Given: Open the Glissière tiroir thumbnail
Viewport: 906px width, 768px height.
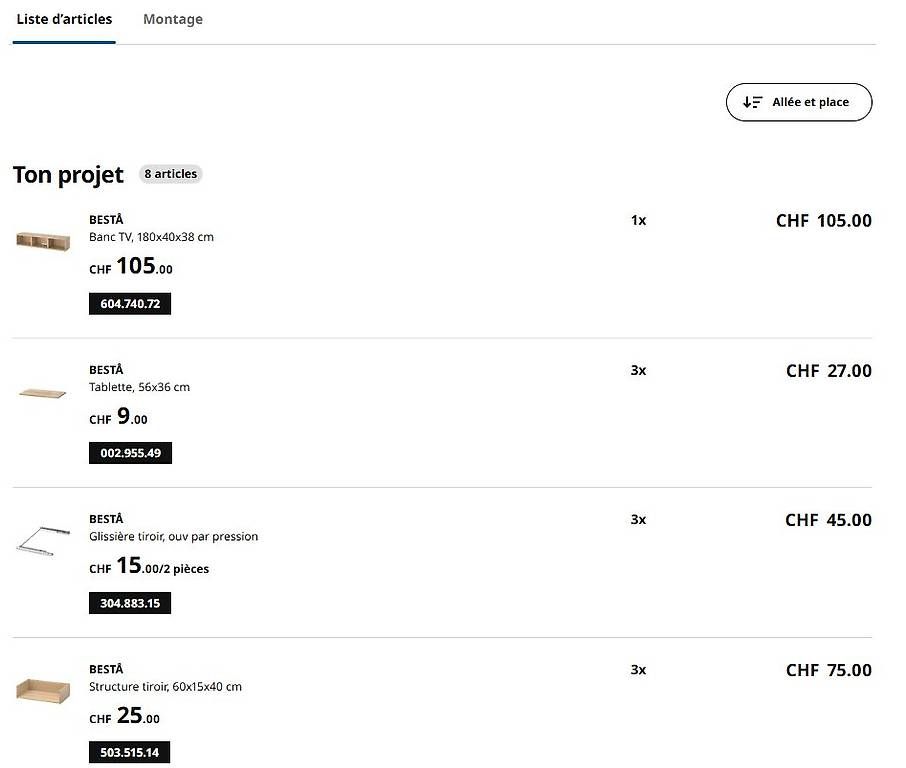Looking at the screenshot, I should coord(43,540).
